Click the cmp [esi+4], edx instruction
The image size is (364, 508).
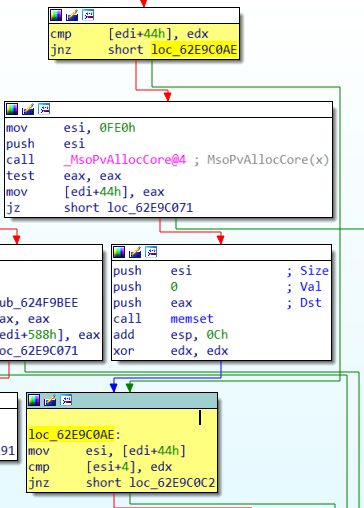[x=100, y=467]
